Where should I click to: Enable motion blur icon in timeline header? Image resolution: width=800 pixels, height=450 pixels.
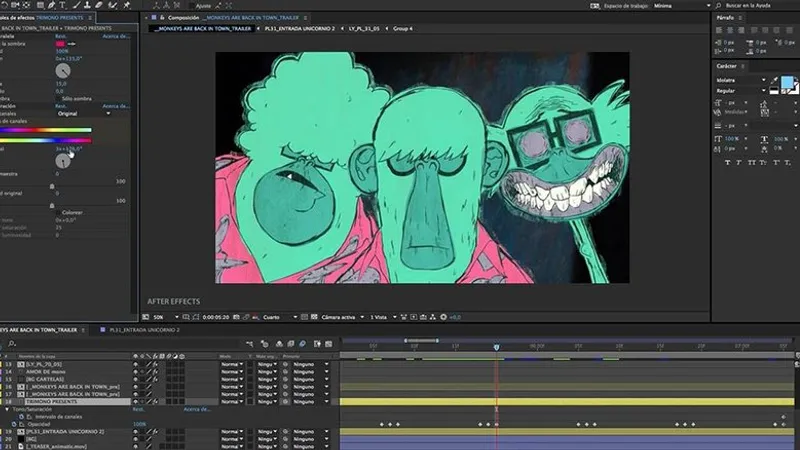pyautogui.click(x=303, y=344)
